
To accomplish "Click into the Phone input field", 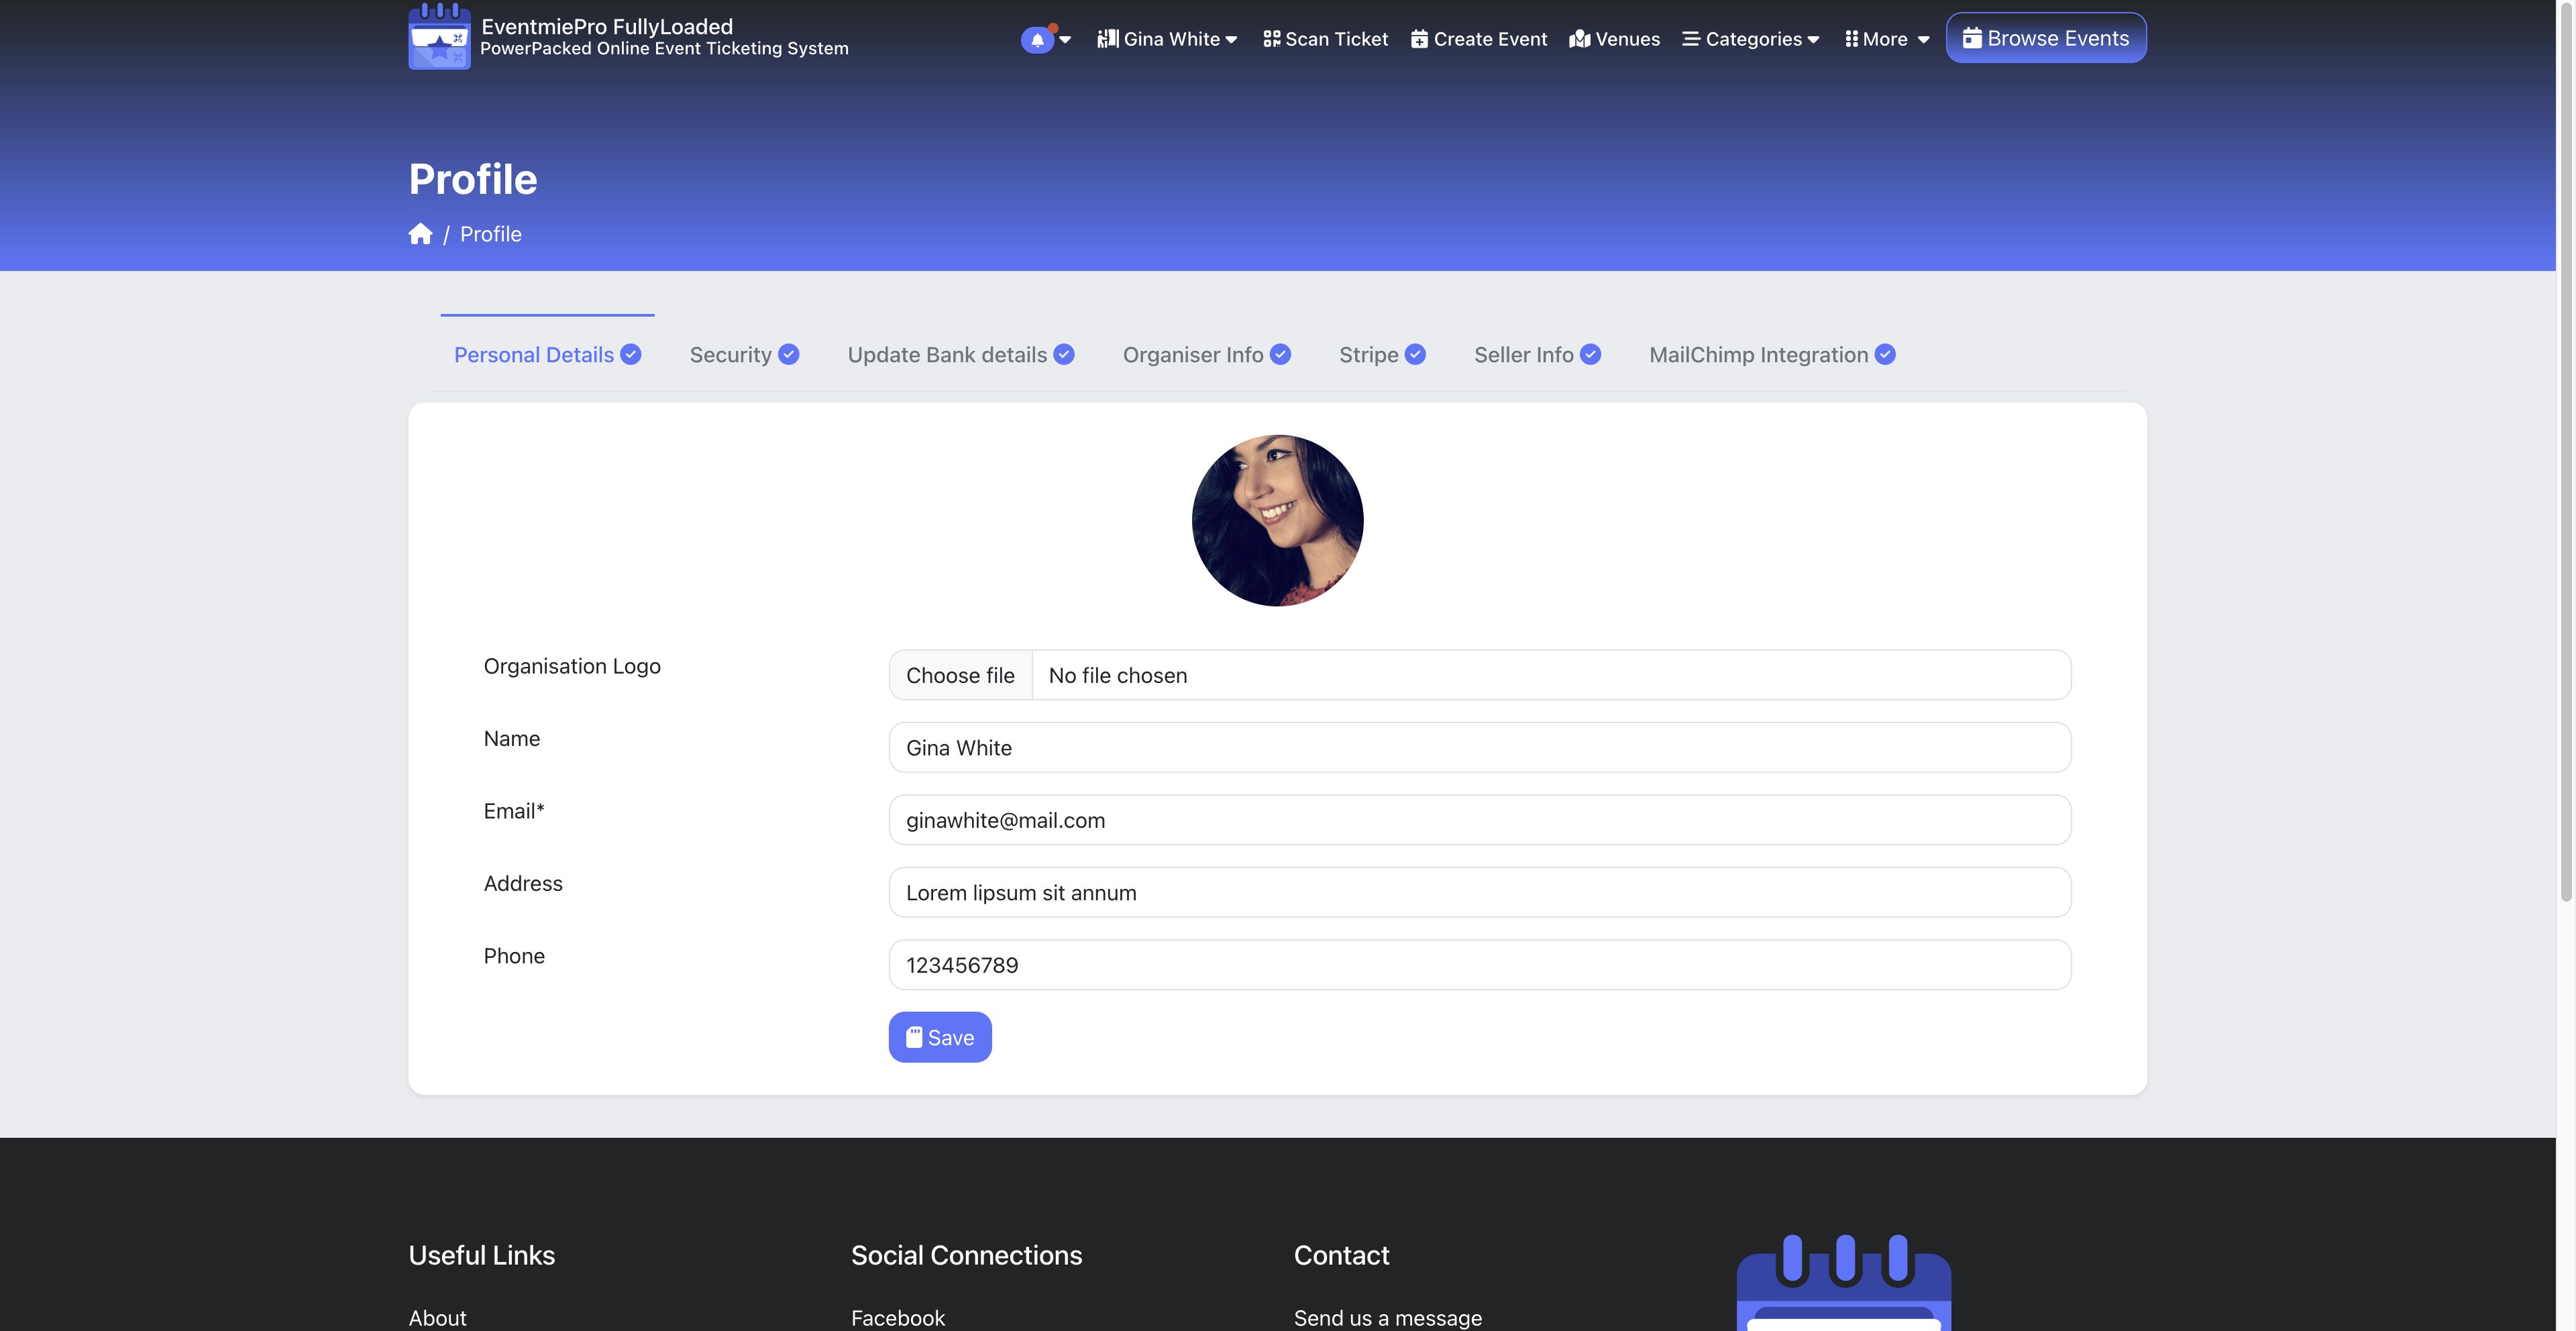I will tap(1479, 965).
